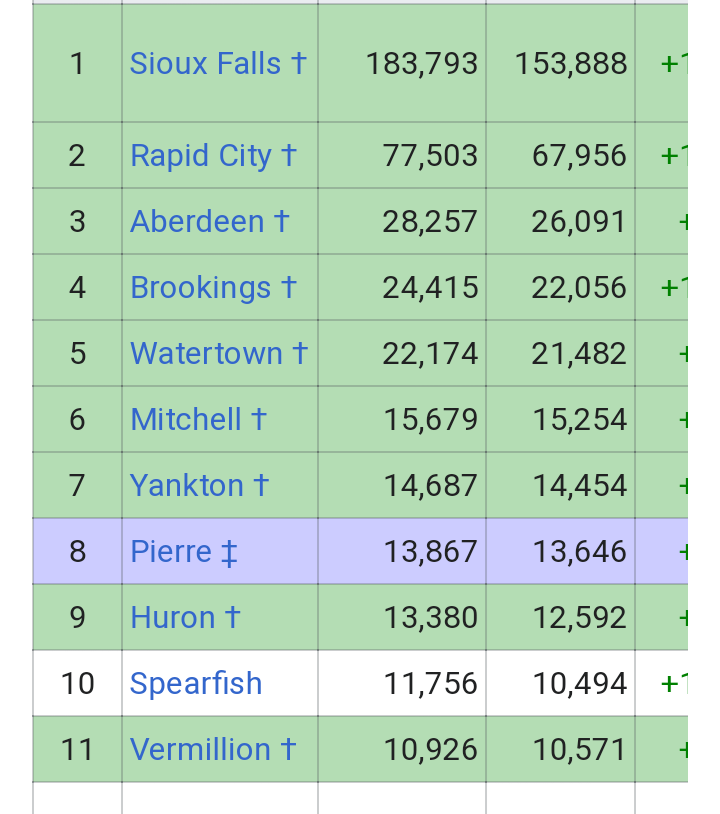The height and width of the screenshot is (814, 720).
Task: Click the 10,571 cell in Vermillion row
Action: pos(579,750)
